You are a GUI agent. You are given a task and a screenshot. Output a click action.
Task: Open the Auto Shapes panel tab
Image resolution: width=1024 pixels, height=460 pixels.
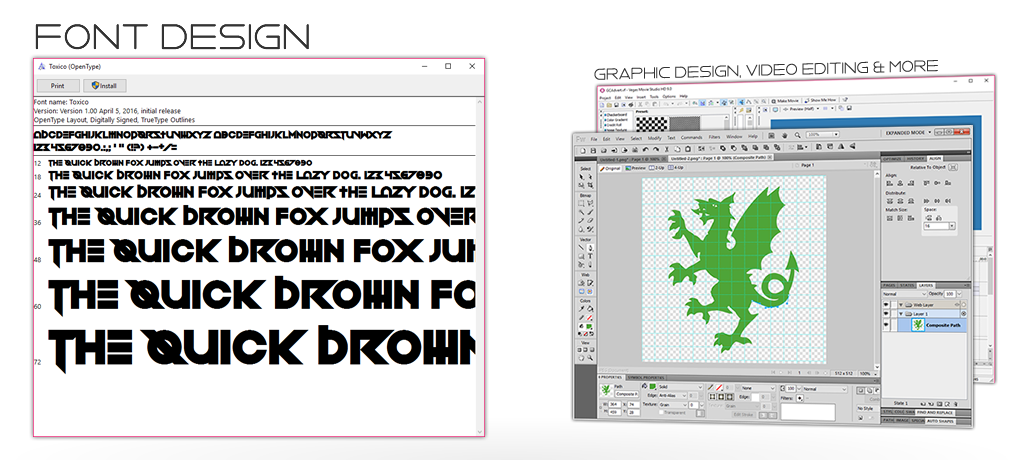click(940, 421)
